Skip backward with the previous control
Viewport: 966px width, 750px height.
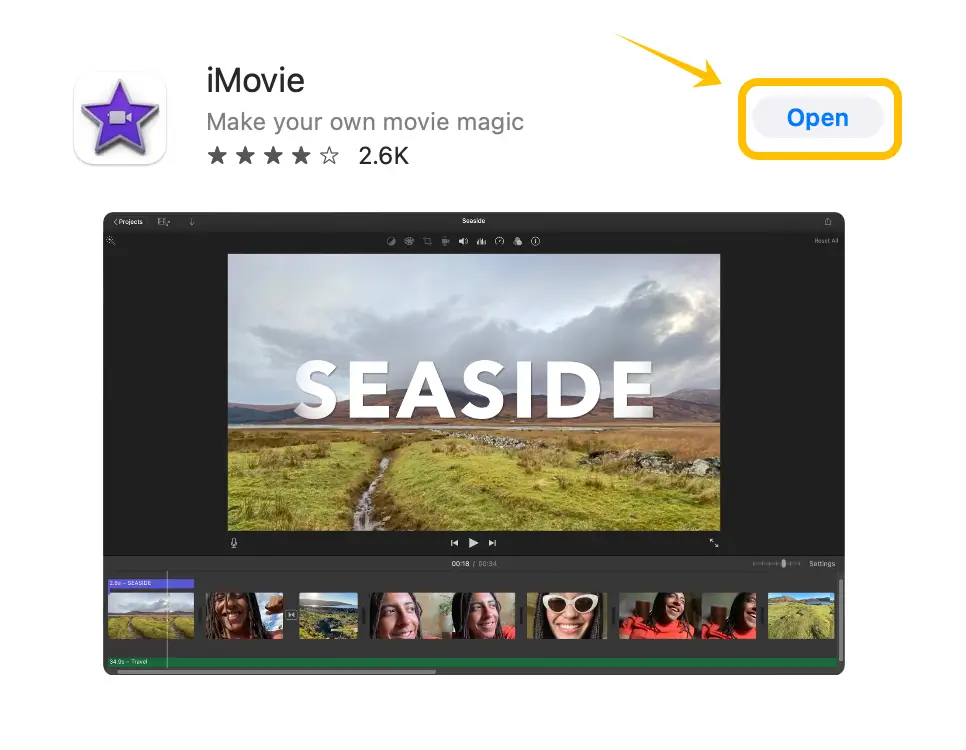[x=455, y=542]
